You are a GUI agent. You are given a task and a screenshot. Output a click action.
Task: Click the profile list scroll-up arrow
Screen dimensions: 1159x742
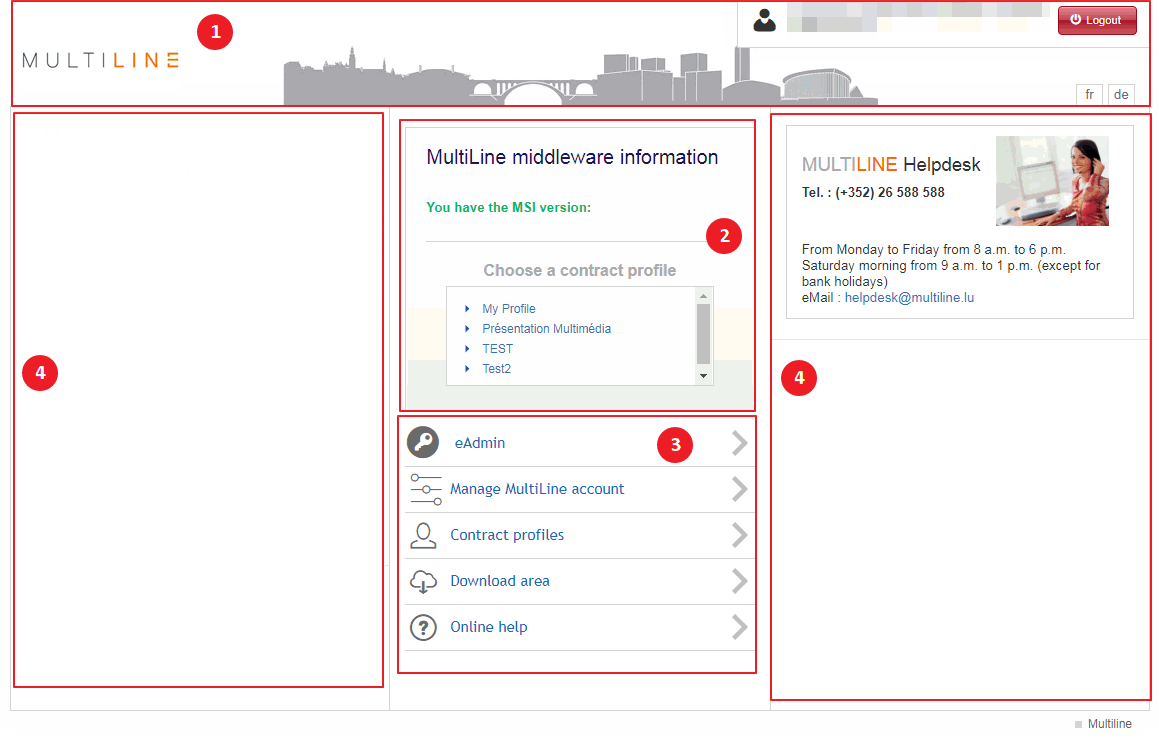coord(704,296)
